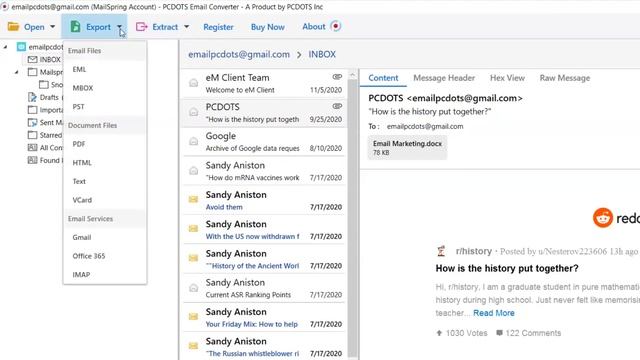
Task: Click INBOX in the breadcrumb
Action: pos(322,54)
